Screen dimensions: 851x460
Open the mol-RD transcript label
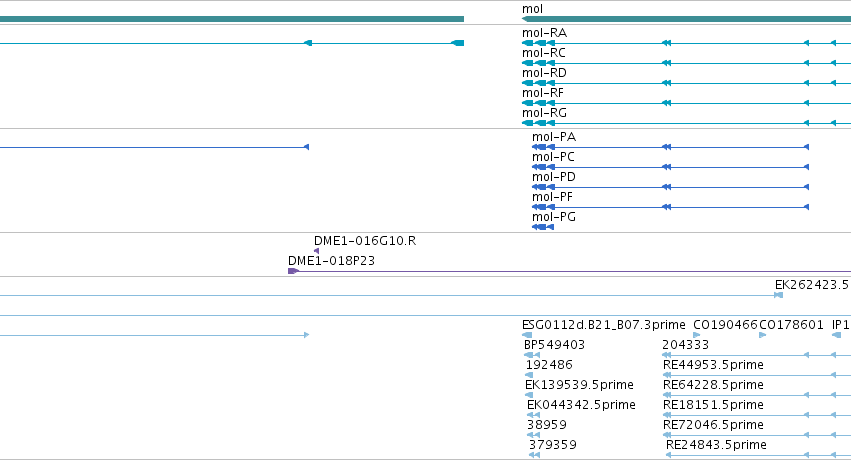(544, 73)
